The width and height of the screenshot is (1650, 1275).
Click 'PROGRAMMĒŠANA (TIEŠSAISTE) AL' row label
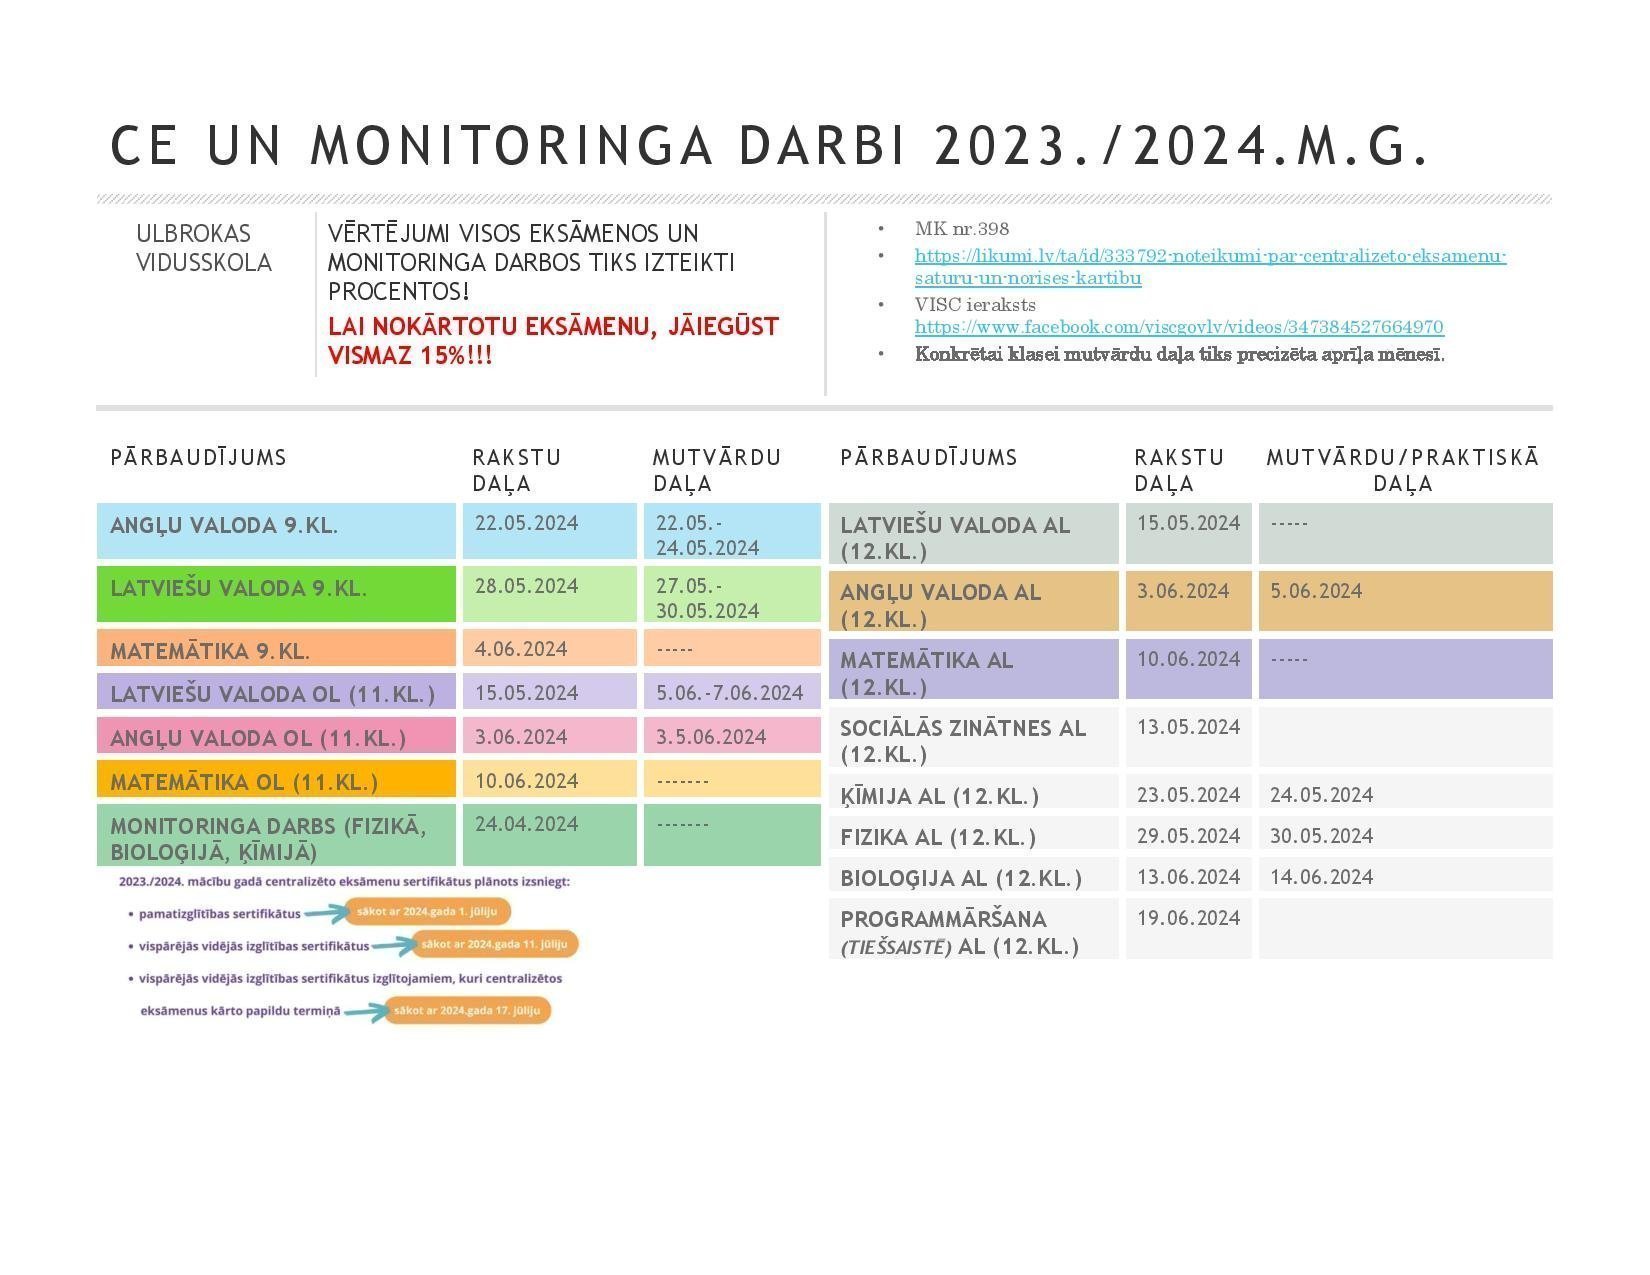[x=960, y=932]
